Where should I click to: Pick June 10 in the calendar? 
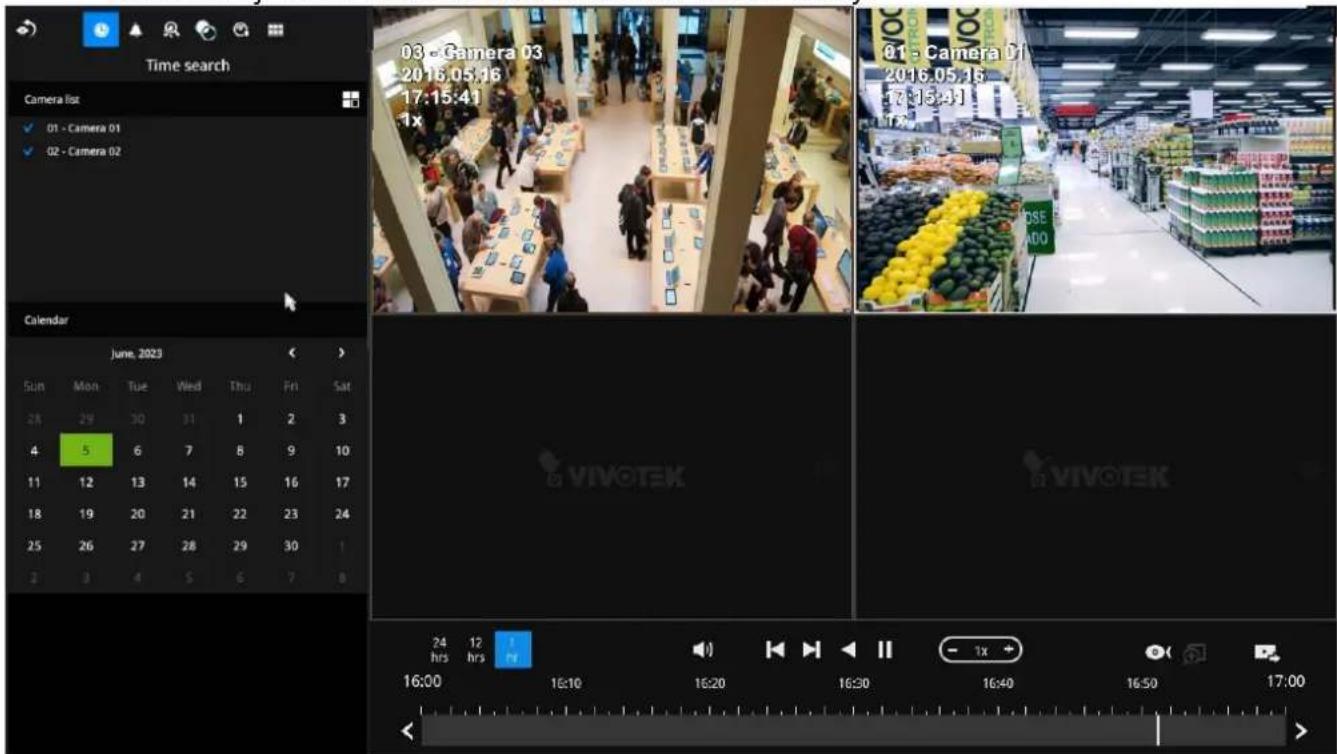(342, 450)
